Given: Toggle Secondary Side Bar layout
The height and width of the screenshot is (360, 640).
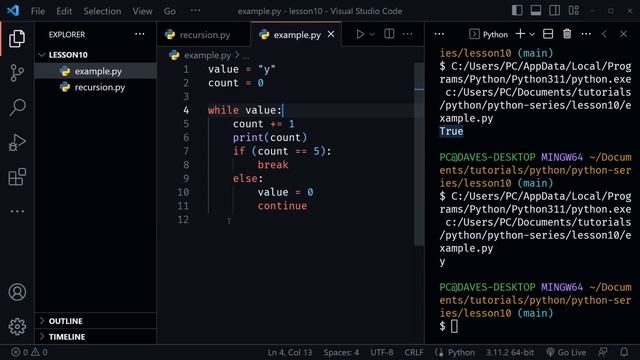Looking at the screenshot, I should (554, 11).
